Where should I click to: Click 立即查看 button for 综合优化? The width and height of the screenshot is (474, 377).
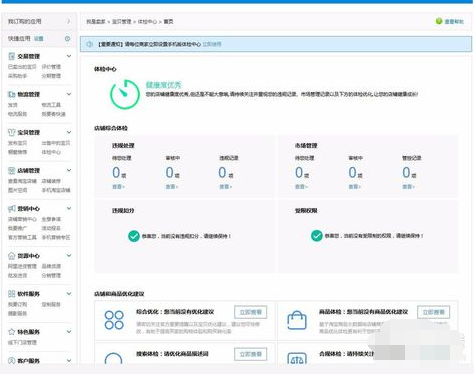pyautogui.click(x=251, y=312)
